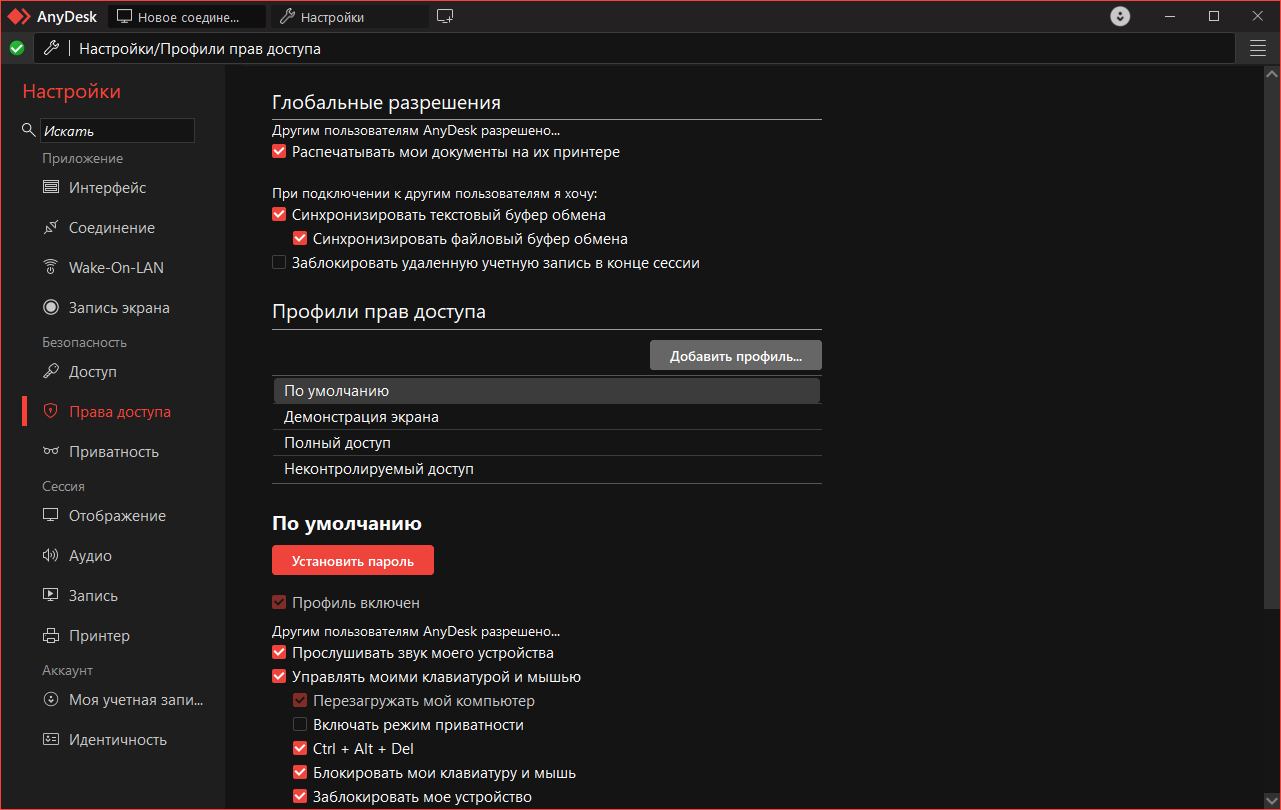Click the hamburger menu icon top right

pyautogui.click(x=1258, y=48)
